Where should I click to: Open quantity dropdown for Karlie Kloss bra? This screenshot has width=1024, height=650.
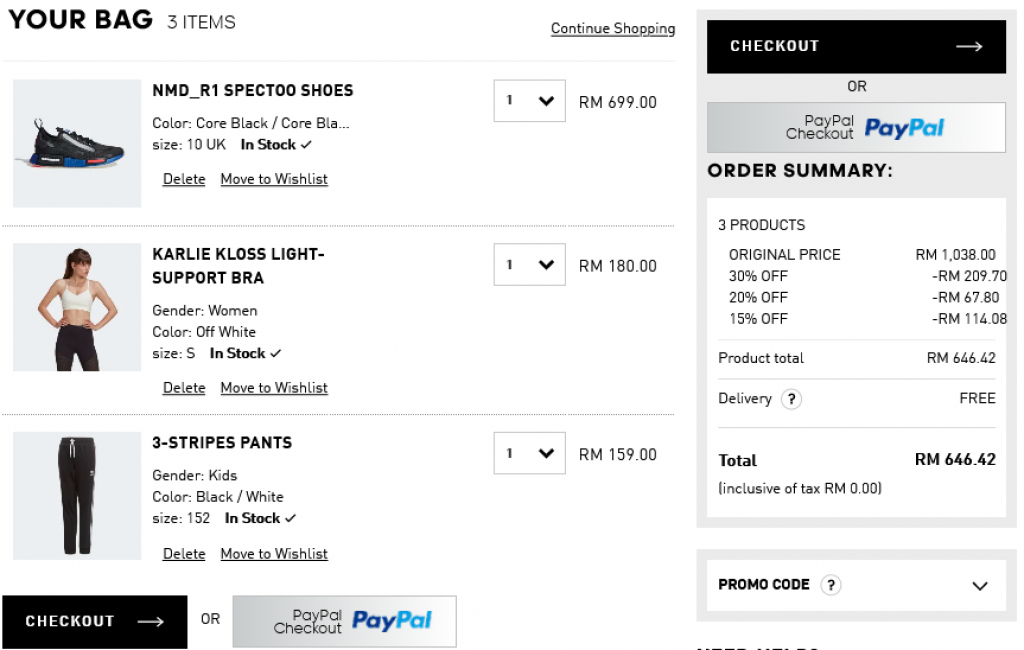(530, 265)
